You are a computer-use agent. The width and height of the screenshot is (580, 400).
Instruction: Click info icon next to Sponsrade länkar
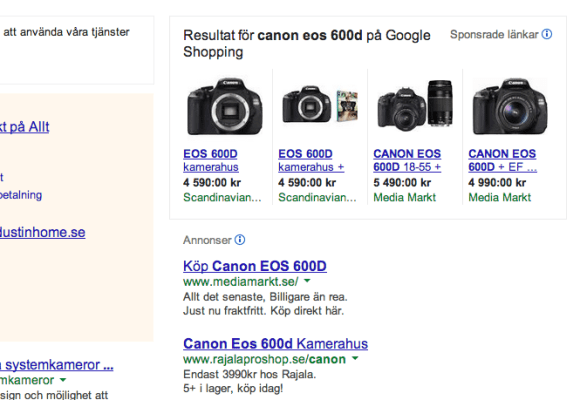click(x=547, y=34)
